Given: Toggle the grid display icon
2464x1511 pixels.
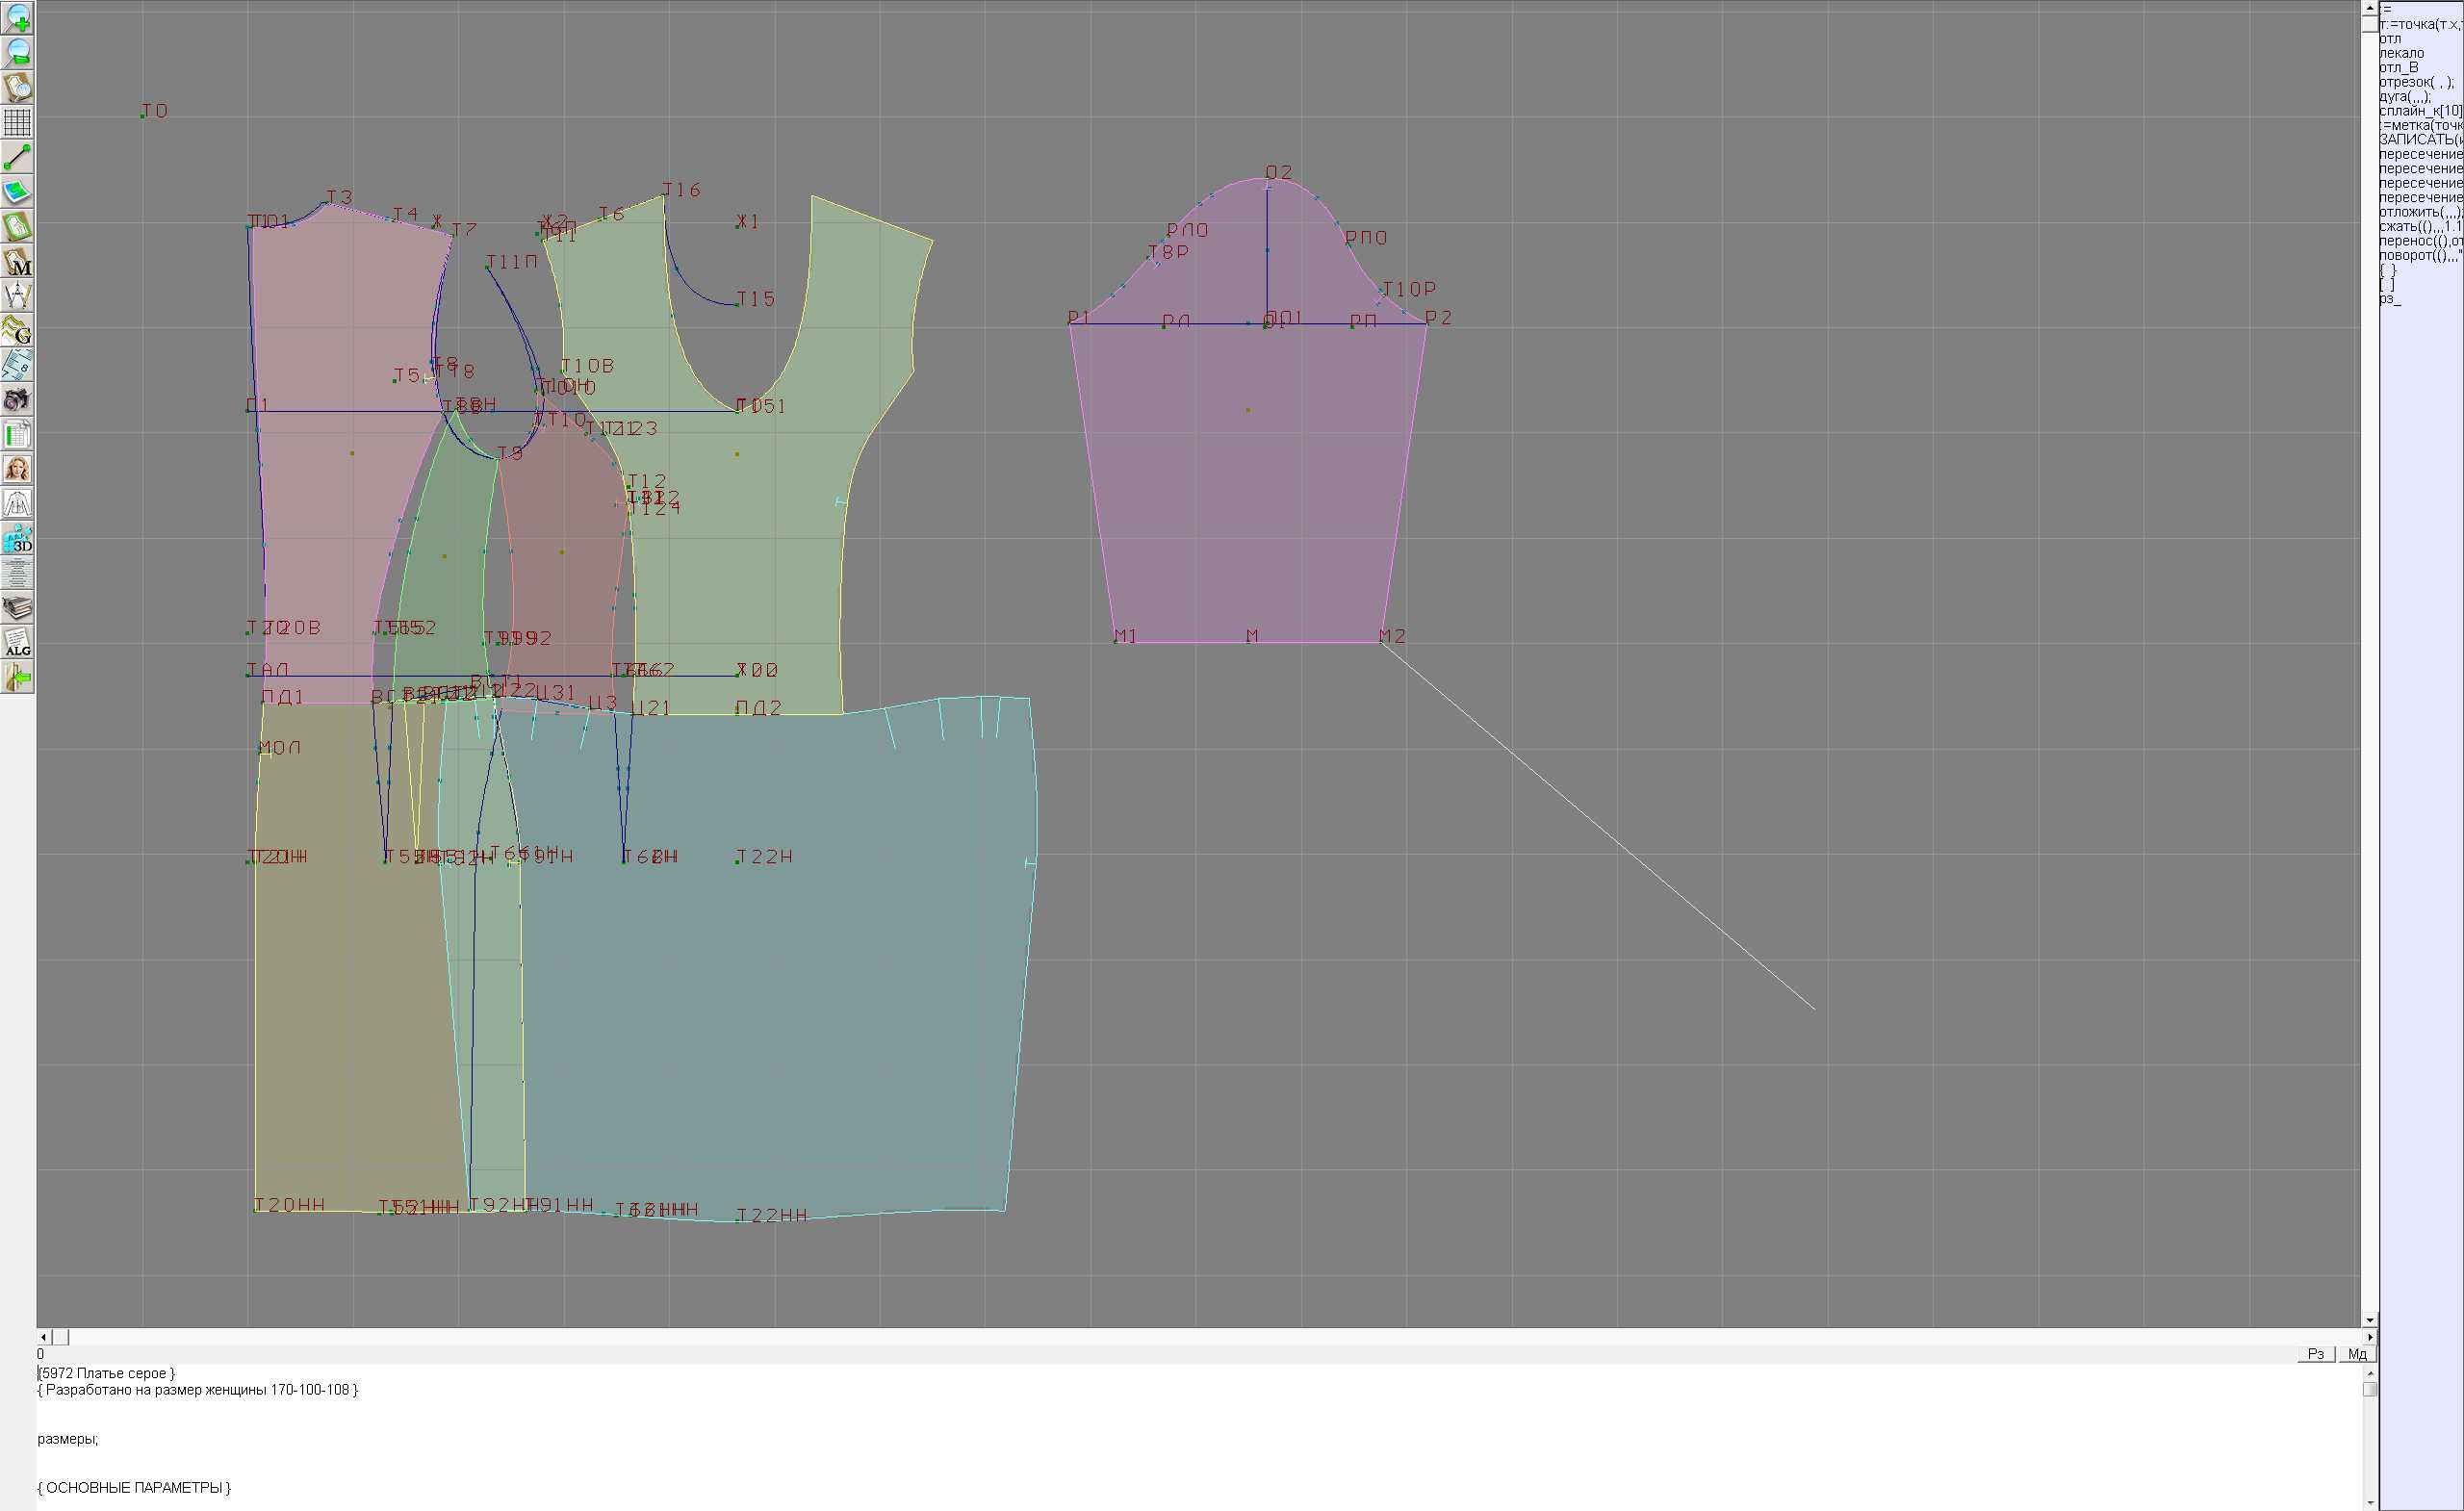Looking at the screenshot, I should (17, 122).
